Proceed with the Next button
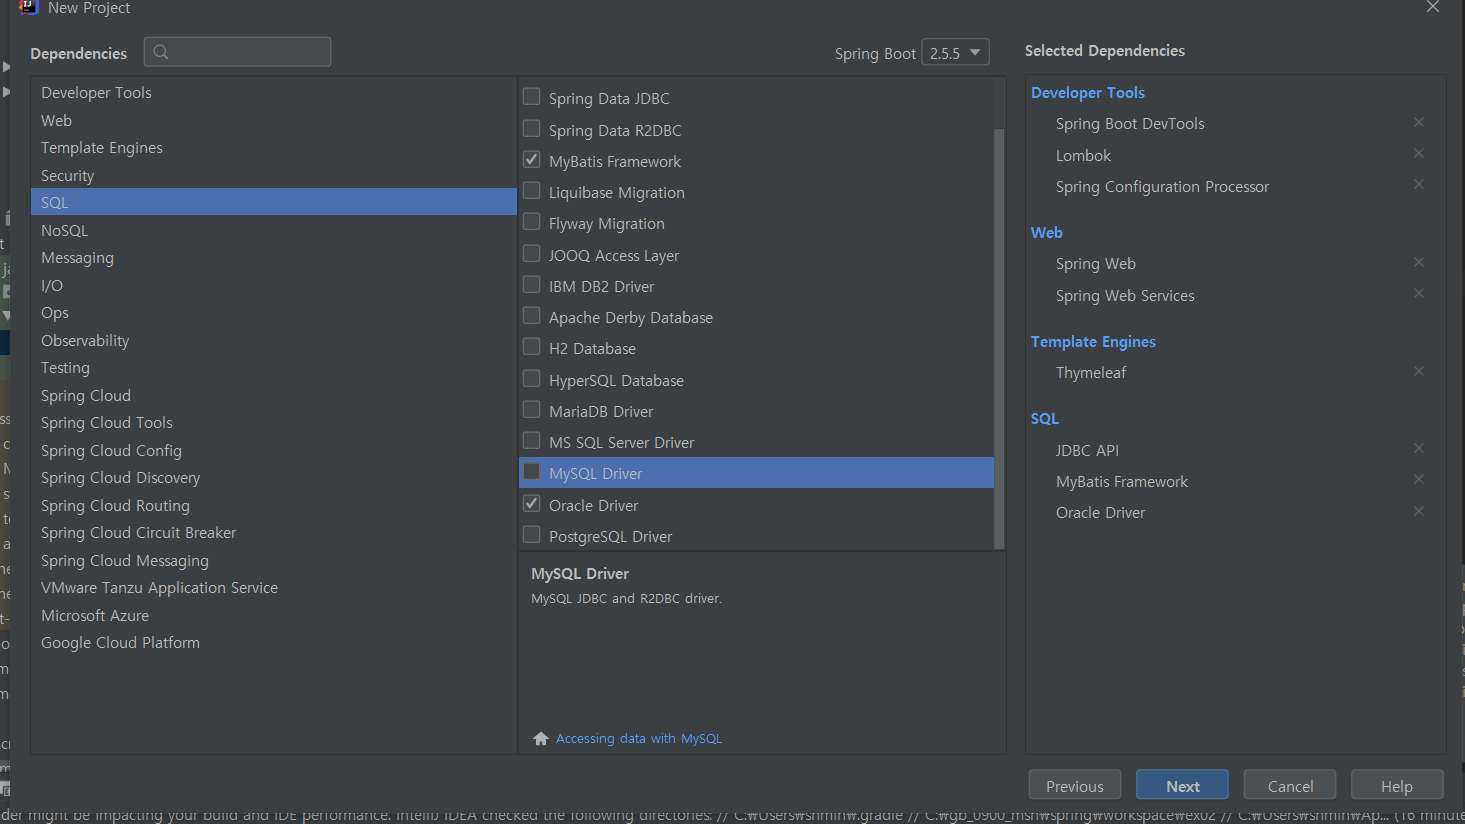 pos(1183,785)
